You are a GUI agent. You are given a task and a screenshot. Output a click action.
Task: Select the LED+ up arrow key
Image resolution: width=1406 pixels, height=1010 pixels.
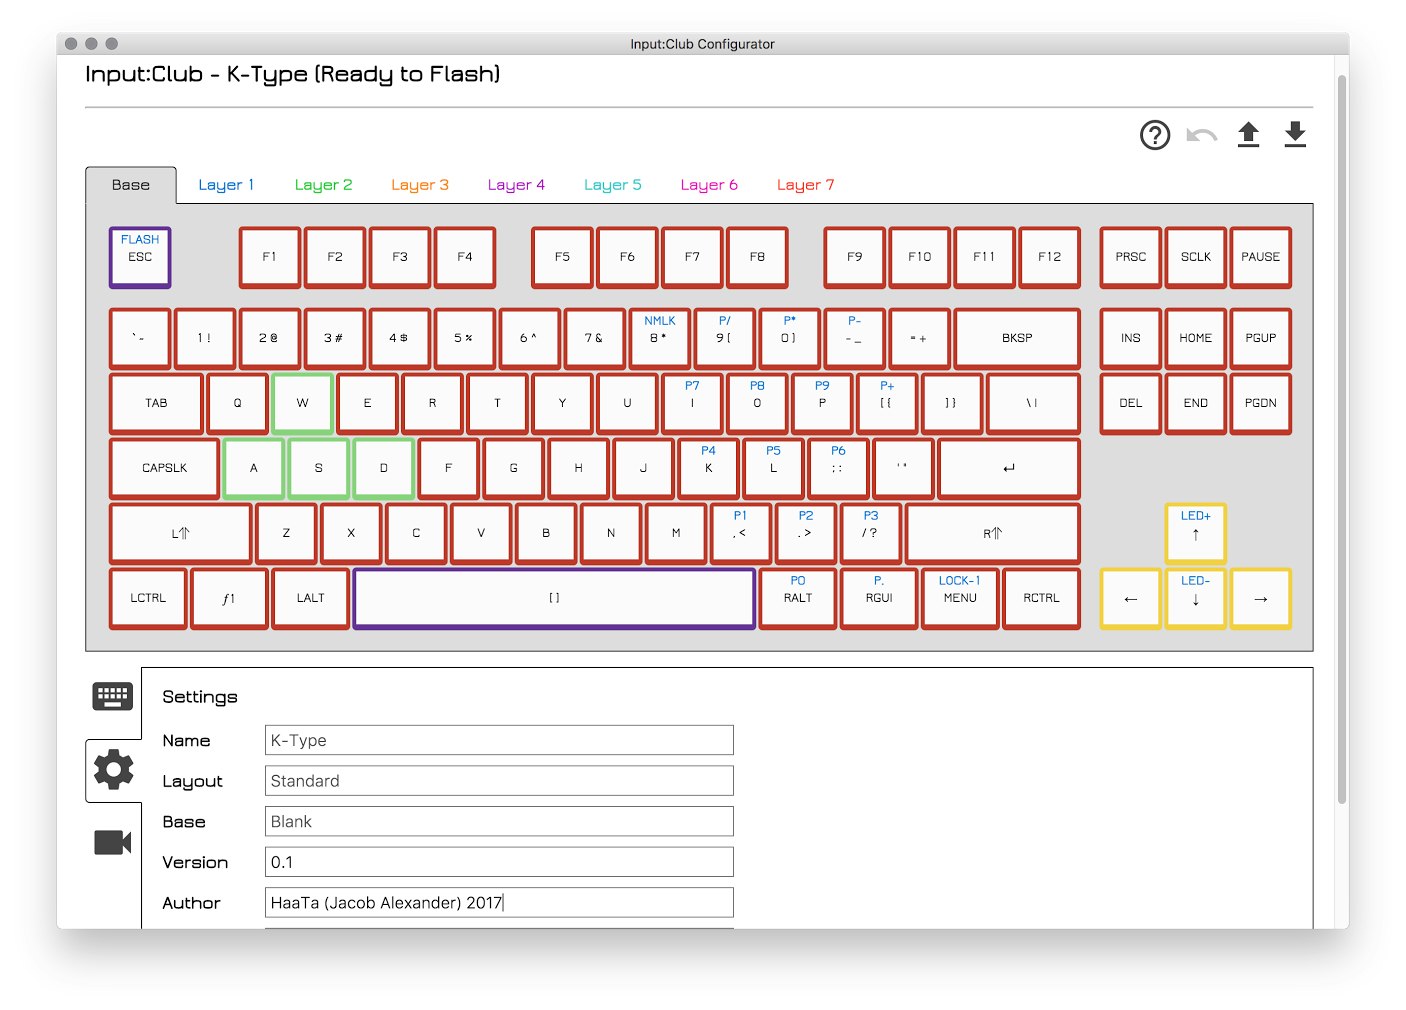(x=1195, y=533)
